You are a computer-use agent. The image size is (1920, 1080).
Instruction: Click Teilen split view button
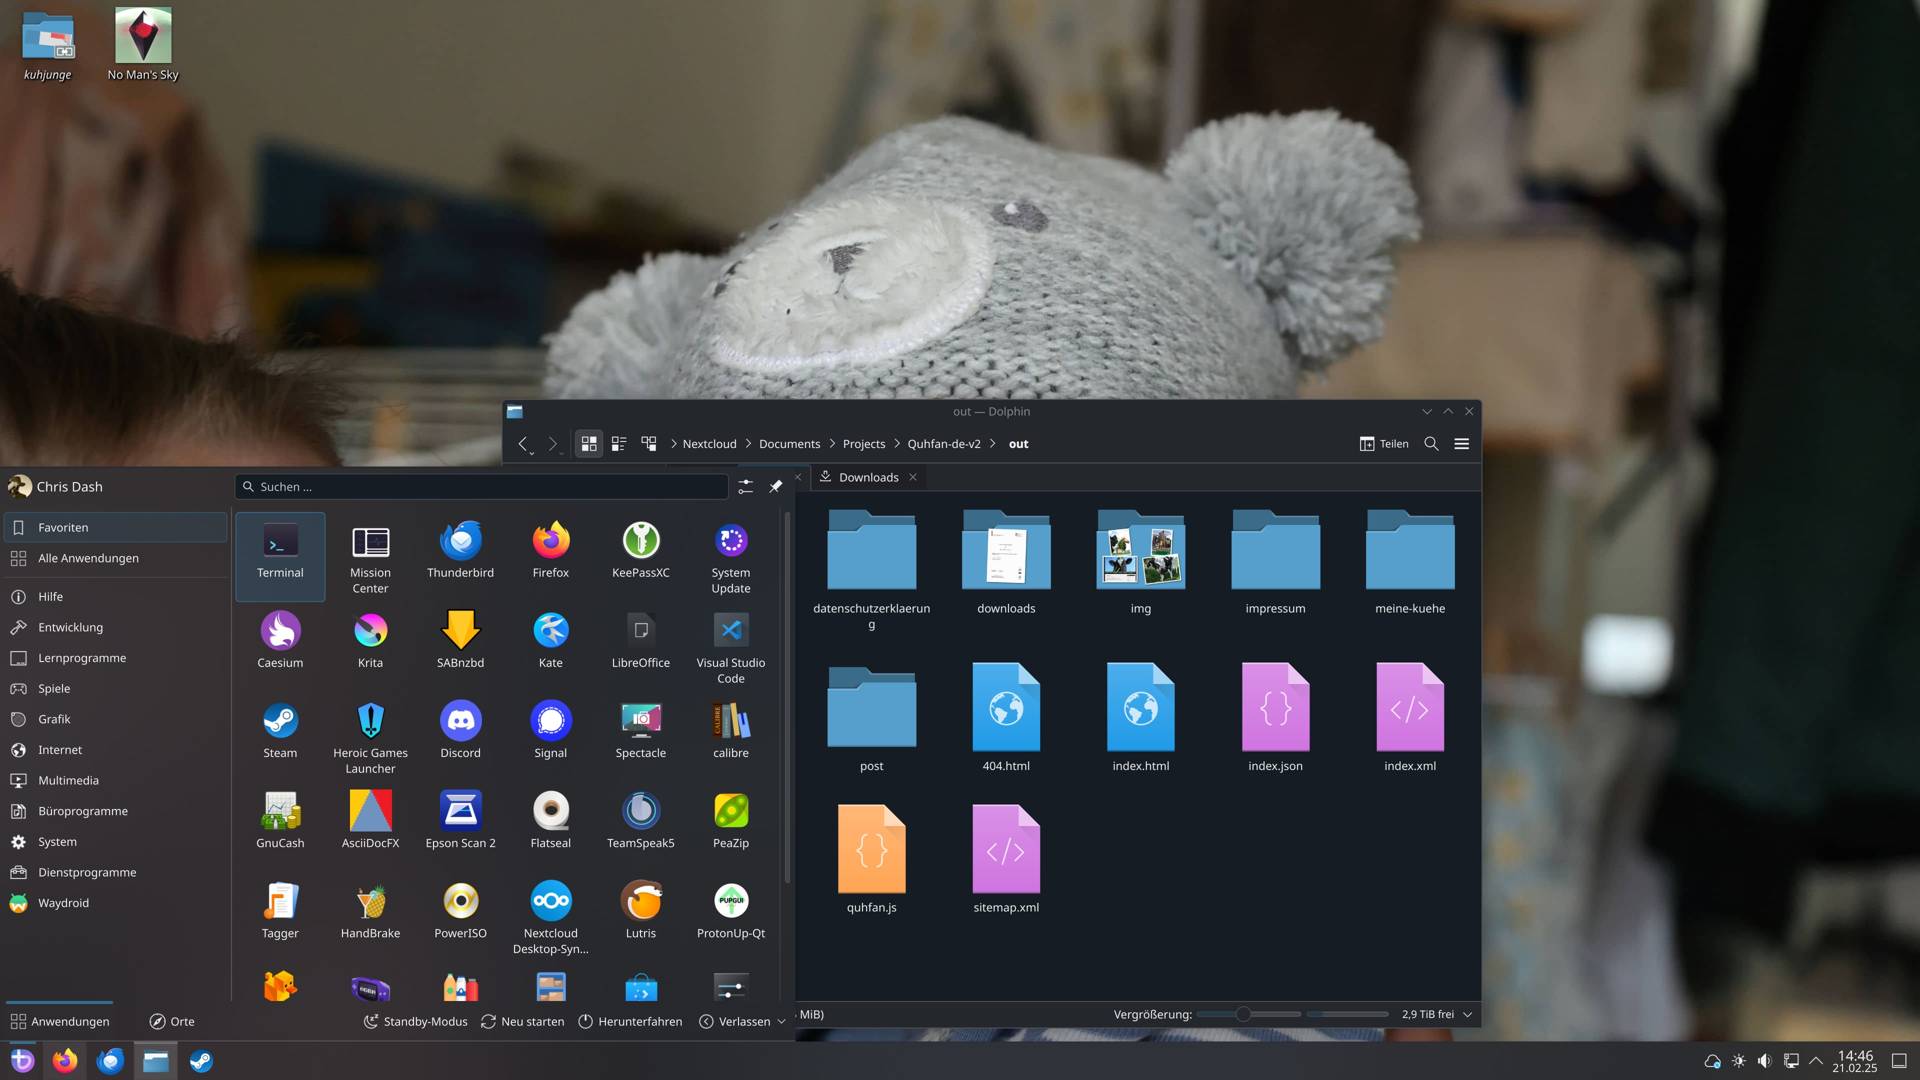pyautogui.click(x=1384, y=443)
